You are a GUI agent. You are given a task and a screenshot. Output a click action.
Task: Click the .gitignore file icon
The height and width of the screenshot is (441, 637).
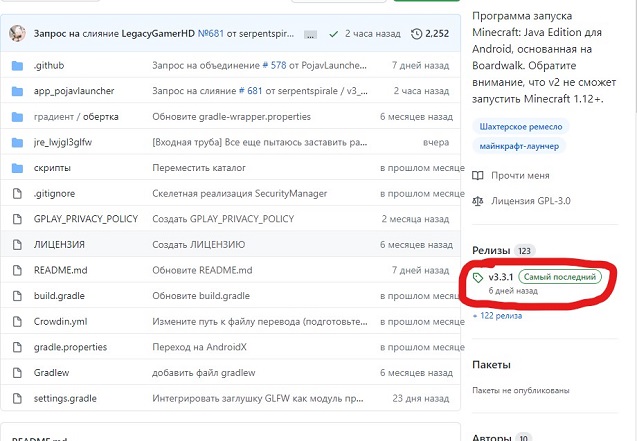(16, 193)
